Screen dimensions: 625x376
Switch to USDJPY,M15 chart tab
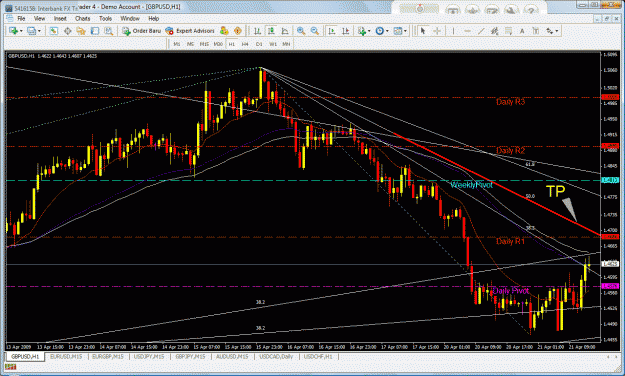[149, 356]
